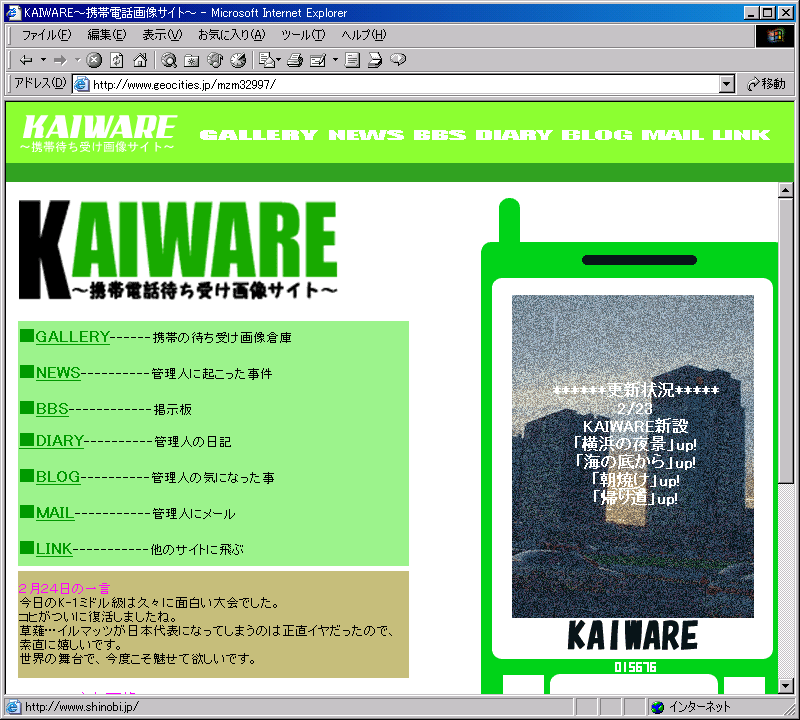Click BLOG in the top banner navigation

click(x=597, y=135)
